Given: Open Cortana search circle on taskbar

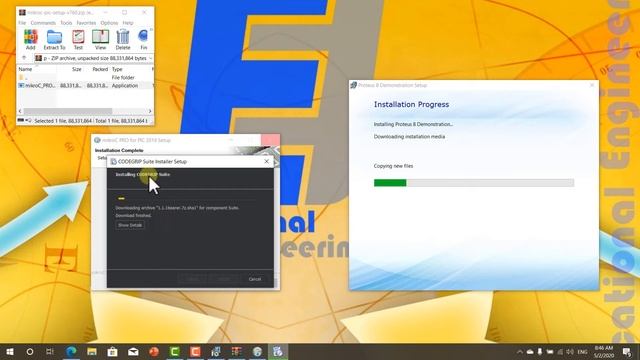Looking at the screenshot, I should coord(30,351).
